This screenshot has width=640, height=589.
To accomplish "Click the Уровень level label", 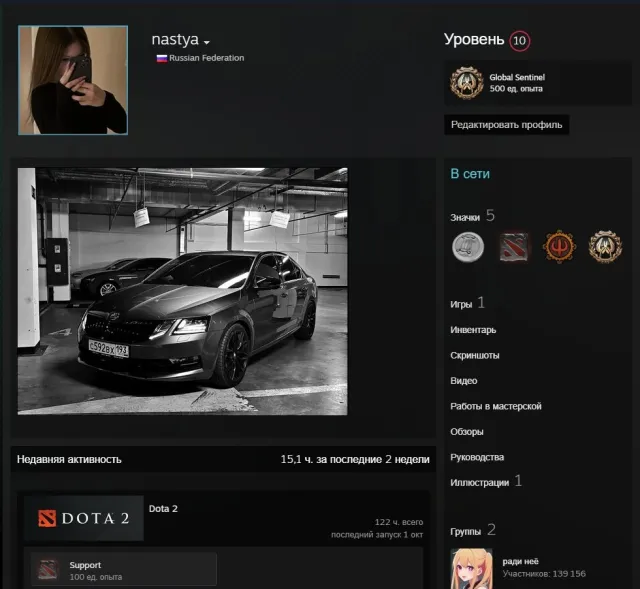I will point(474,40).
